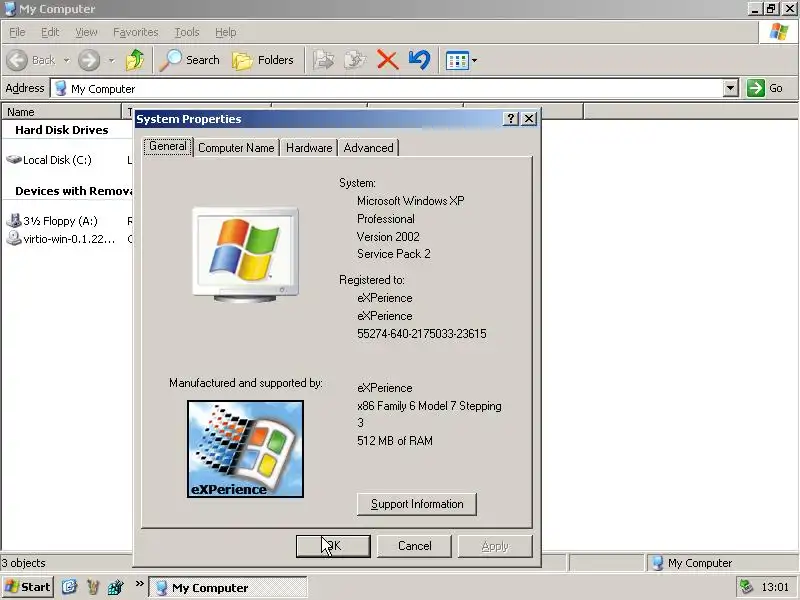Select the virtio-win CD drive
The height and width of the screenshot is (600, 800).
coord(60,239)
